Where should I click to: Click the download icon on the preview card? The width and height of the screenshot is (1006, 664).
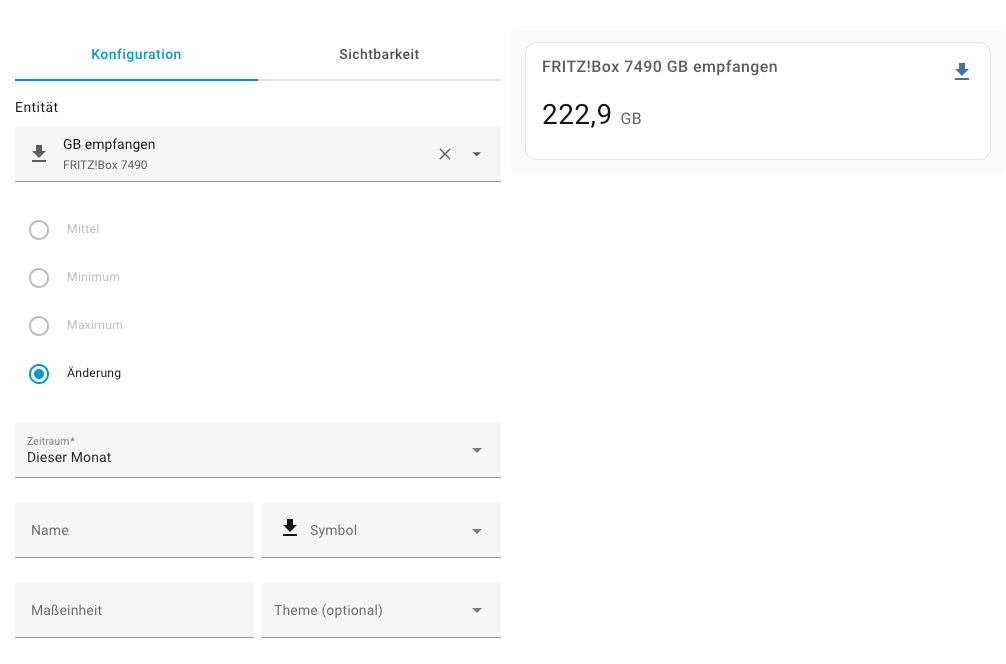click(x=962, y=71)
